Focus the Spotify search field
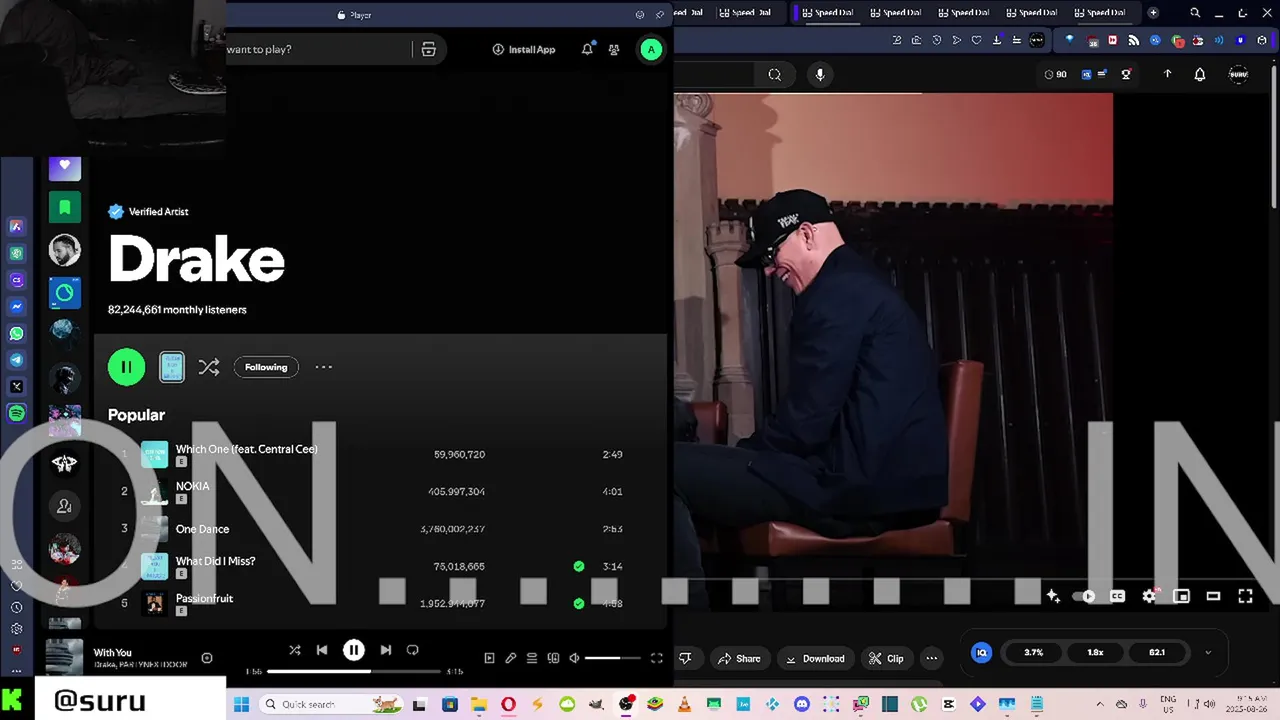This screenshot has height=720, width=1280. coord(318,49)
